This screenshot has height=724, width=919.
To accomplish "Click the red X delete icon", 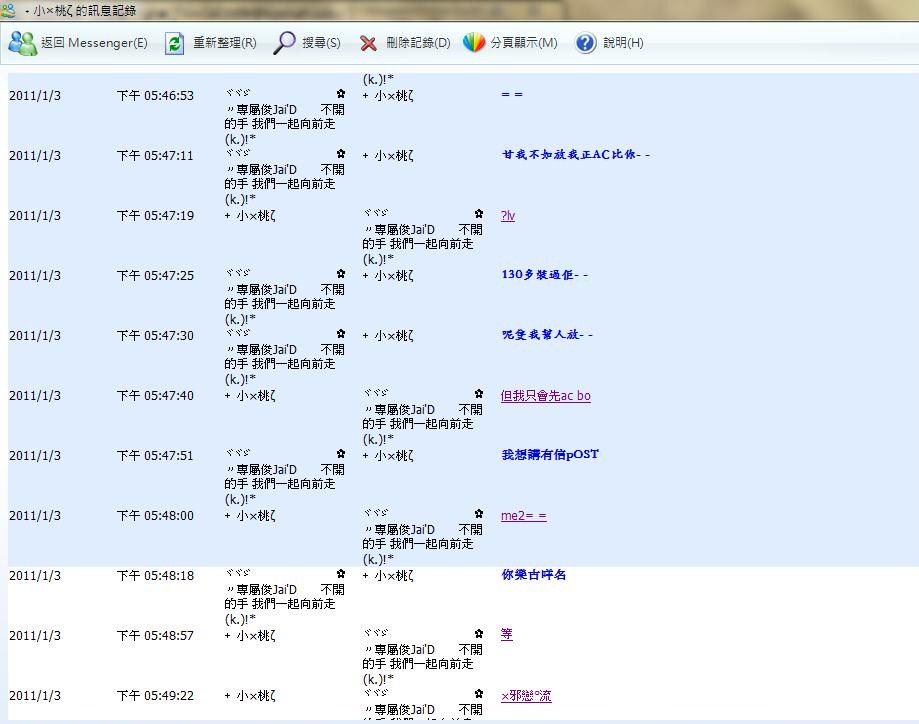I will pyautogui.click(x=368, y=43).
